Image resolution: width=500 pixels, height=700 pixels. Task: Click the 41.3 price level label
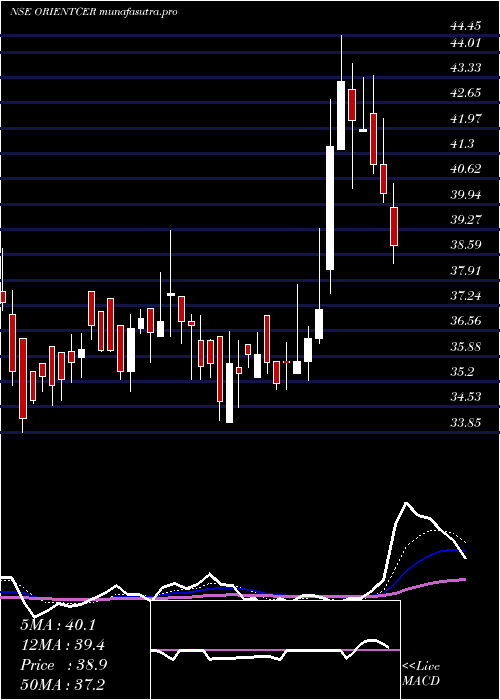pyautogui.click(x=462, y=144)
